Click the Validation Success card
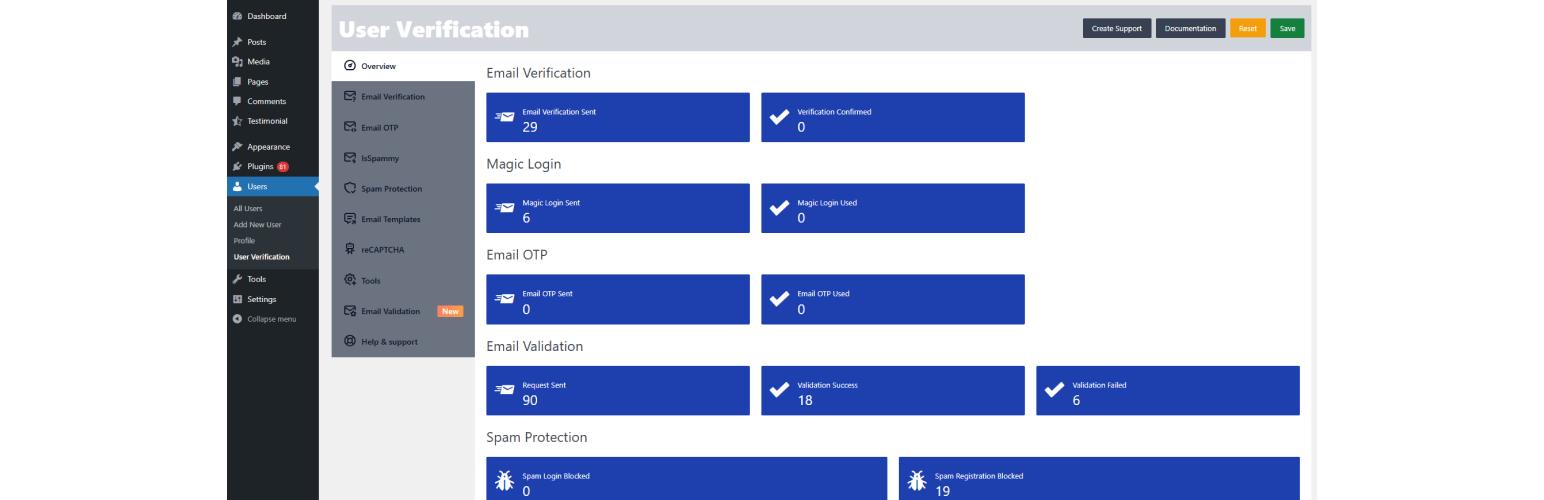 (x=893, y=390)
